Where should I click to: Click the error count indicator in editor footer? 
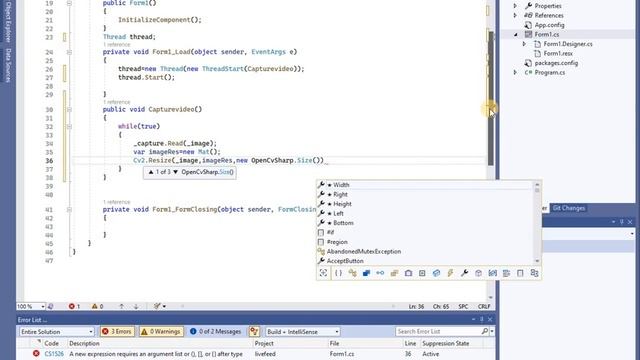point(74,306)
